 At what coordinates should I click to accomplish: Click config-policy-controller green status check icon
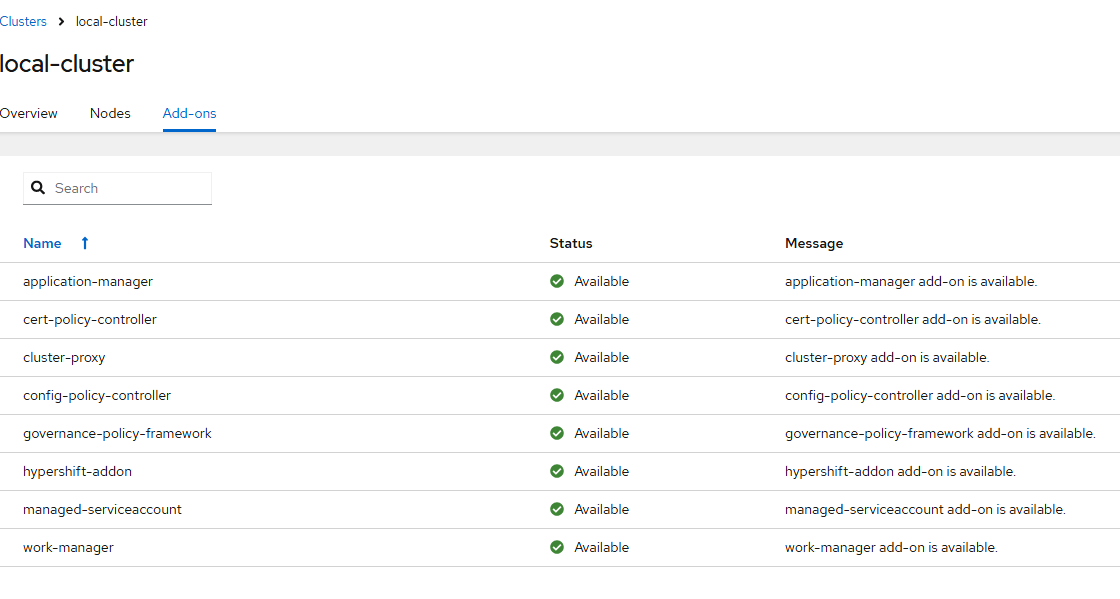pos(557,395)
